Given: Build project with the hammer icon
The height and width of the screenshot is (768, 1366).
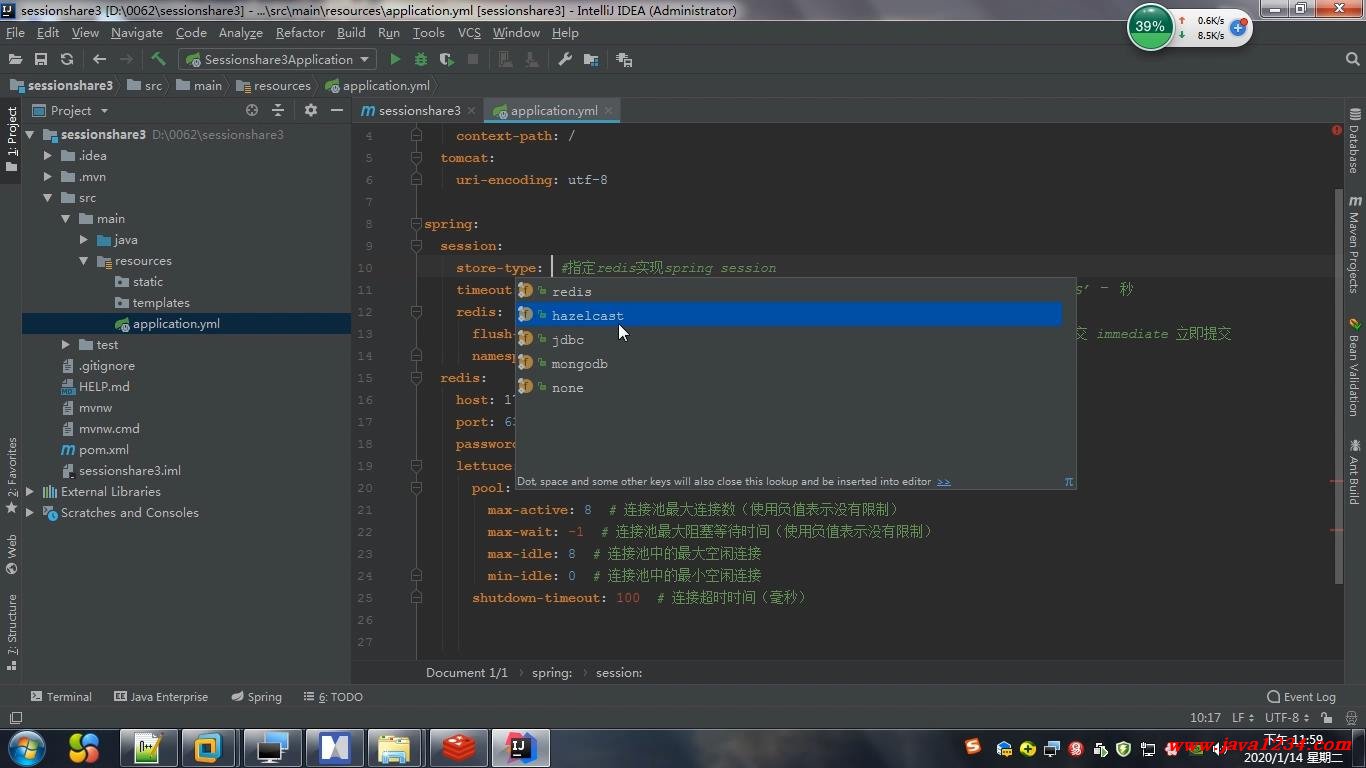Looking at the screenshot, I should click(x=158, y=59).
